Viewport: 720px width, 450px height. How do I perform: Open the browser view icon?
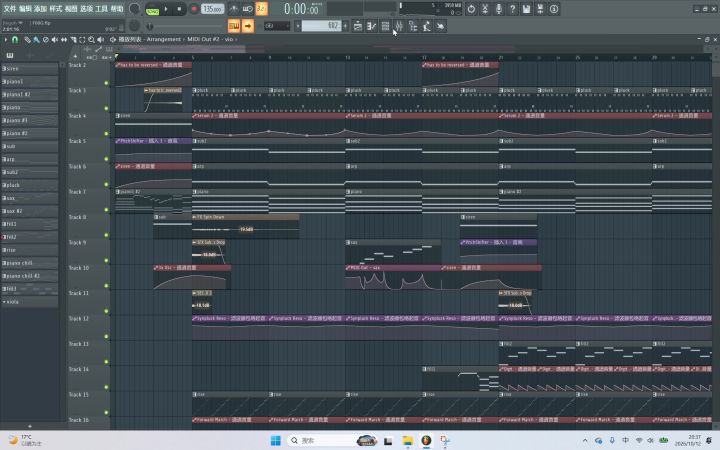click(x=413, y=26)
